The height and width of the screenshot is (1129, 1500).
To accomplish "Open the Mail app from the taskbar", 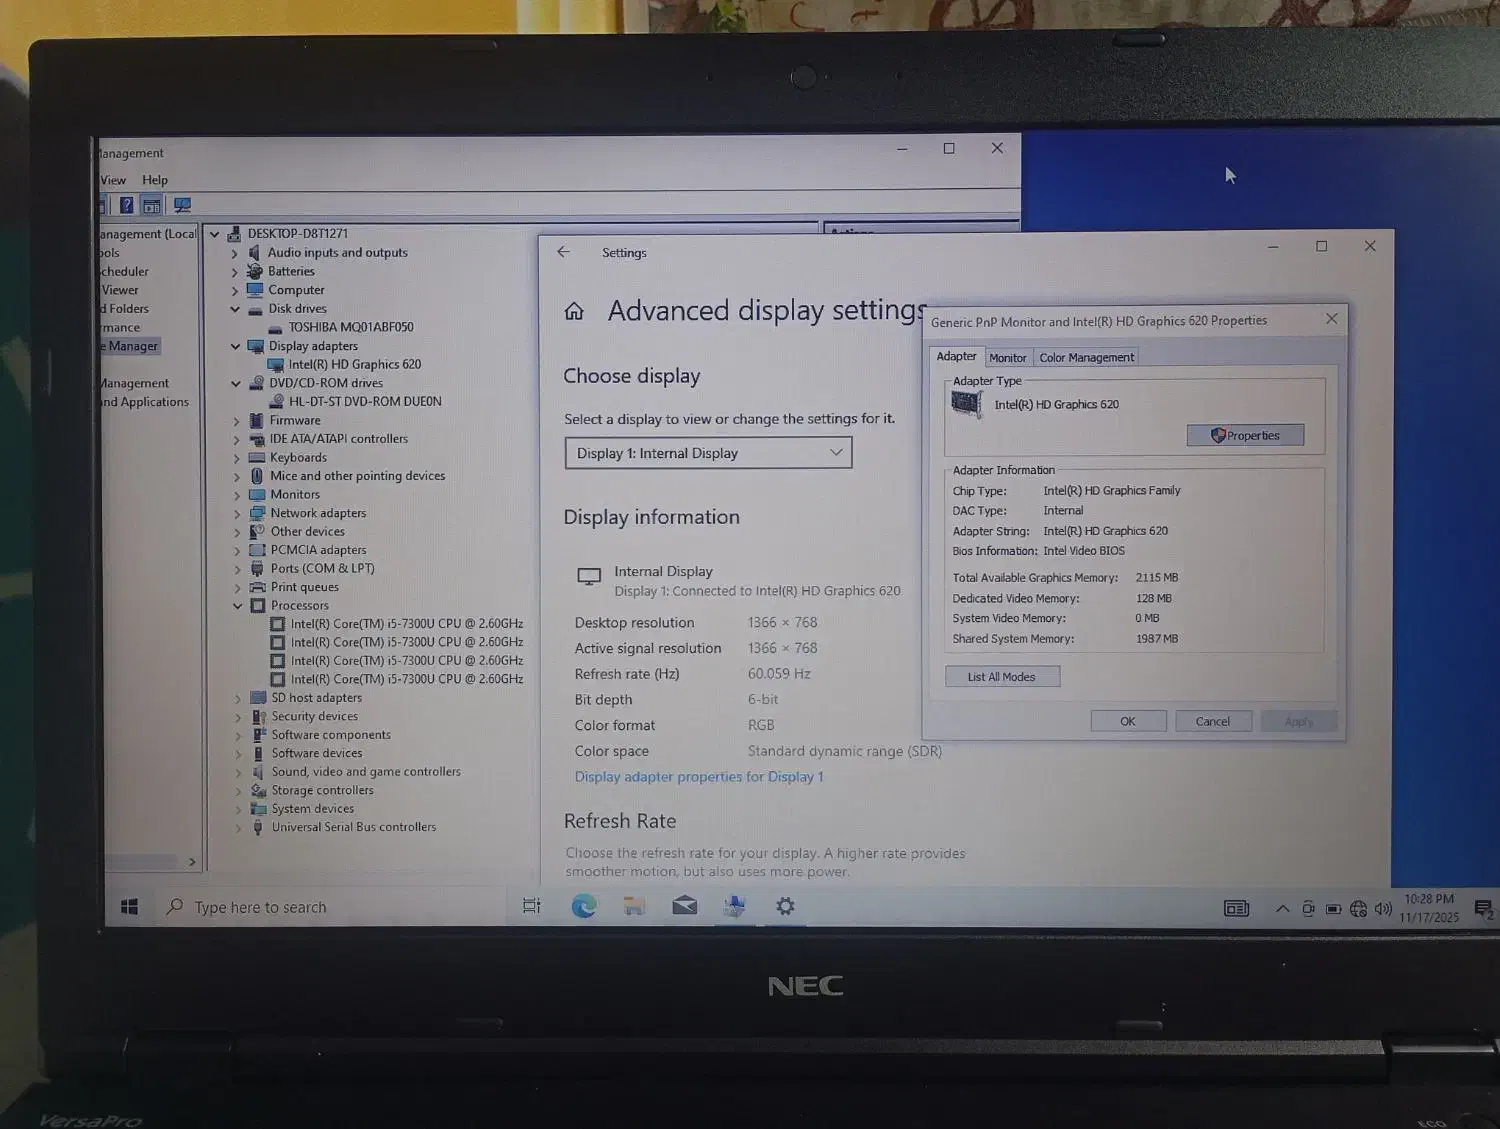I will pos(684,906).
